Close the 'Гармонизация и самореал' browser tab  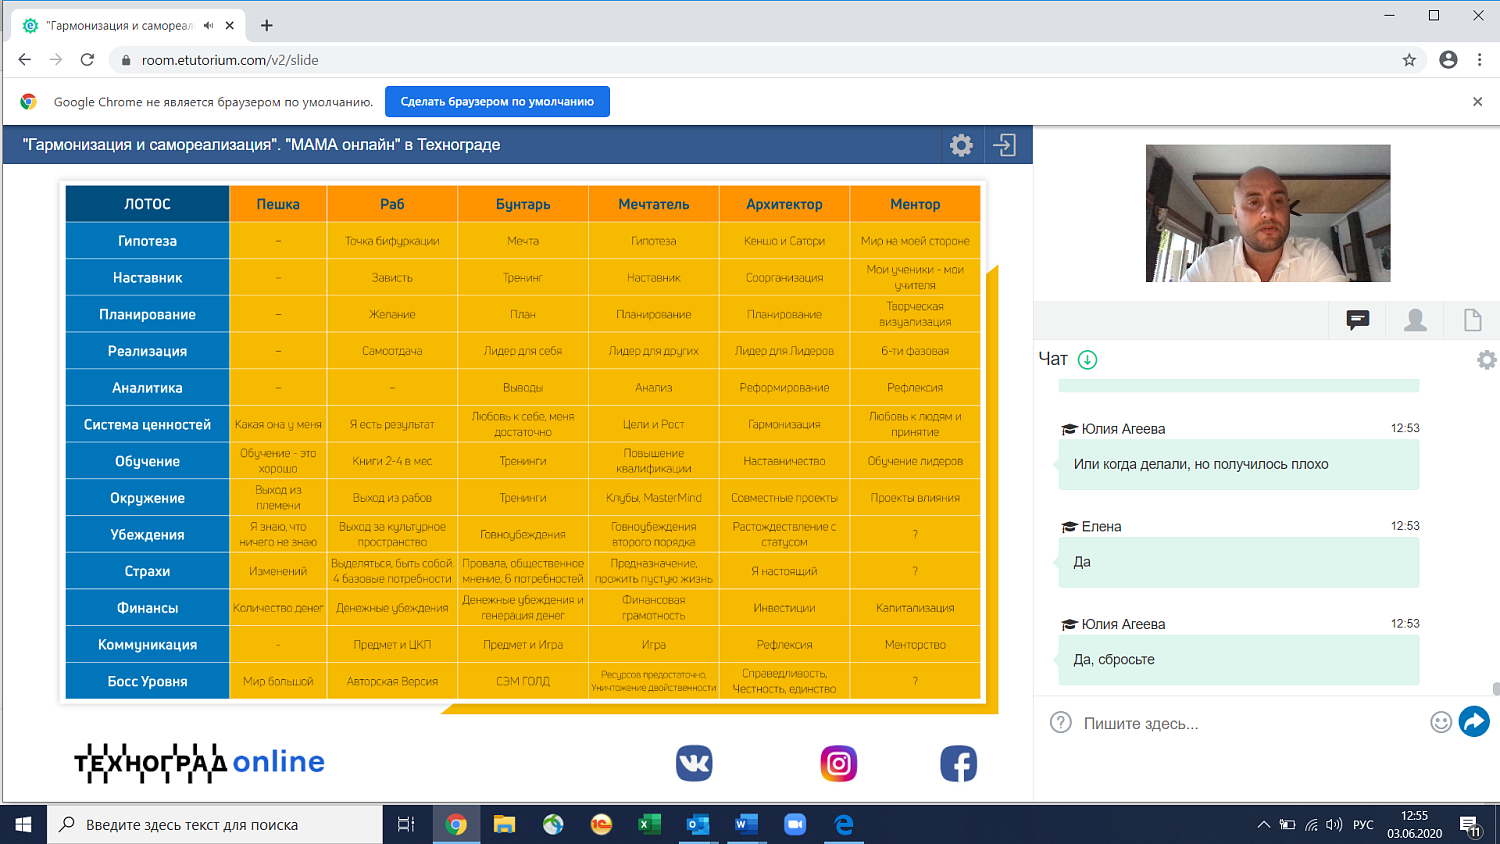coord(231,26)
